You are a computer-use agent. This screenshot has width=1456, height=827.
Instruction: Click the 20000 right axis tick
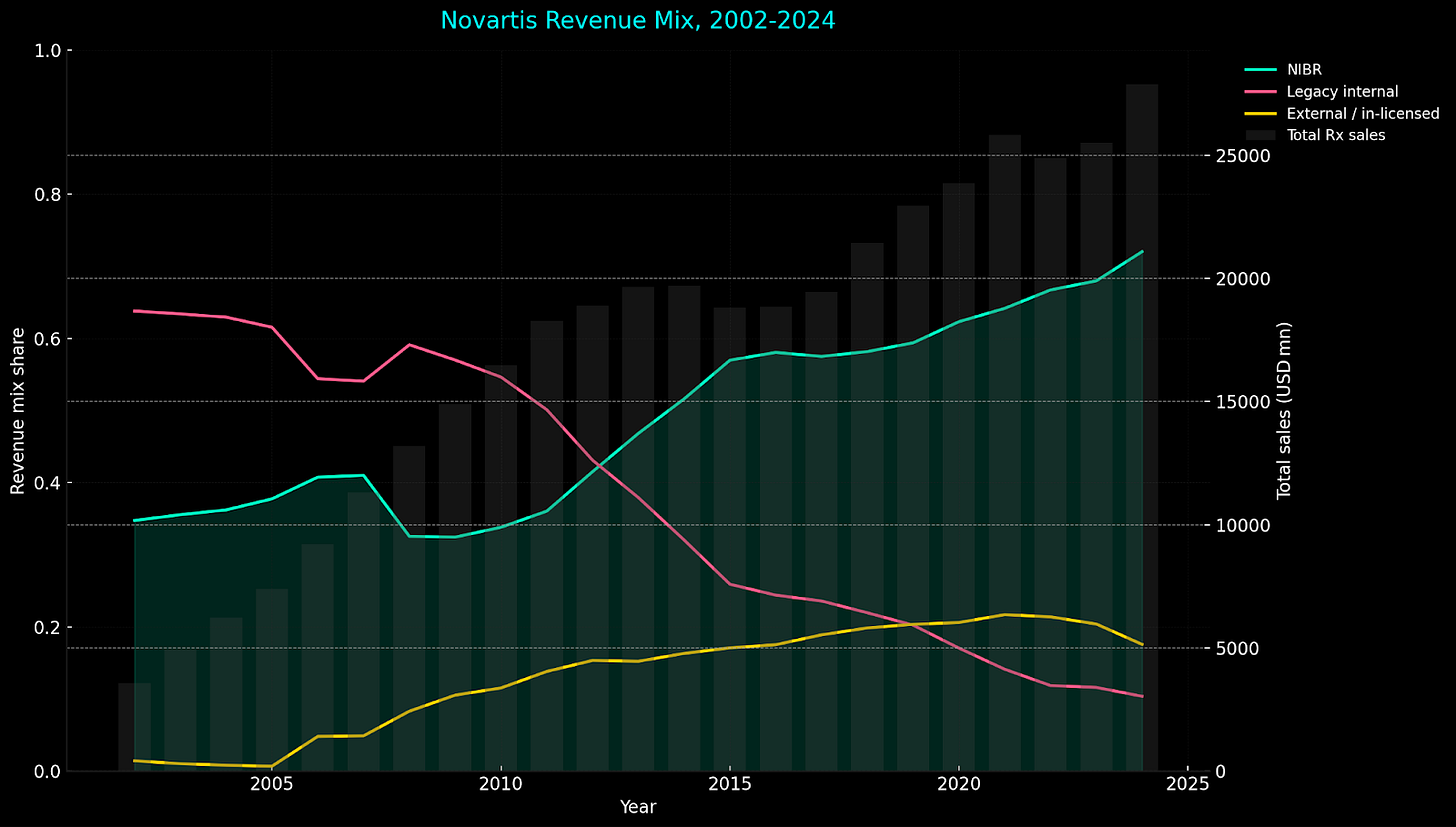pos(1242,278)
